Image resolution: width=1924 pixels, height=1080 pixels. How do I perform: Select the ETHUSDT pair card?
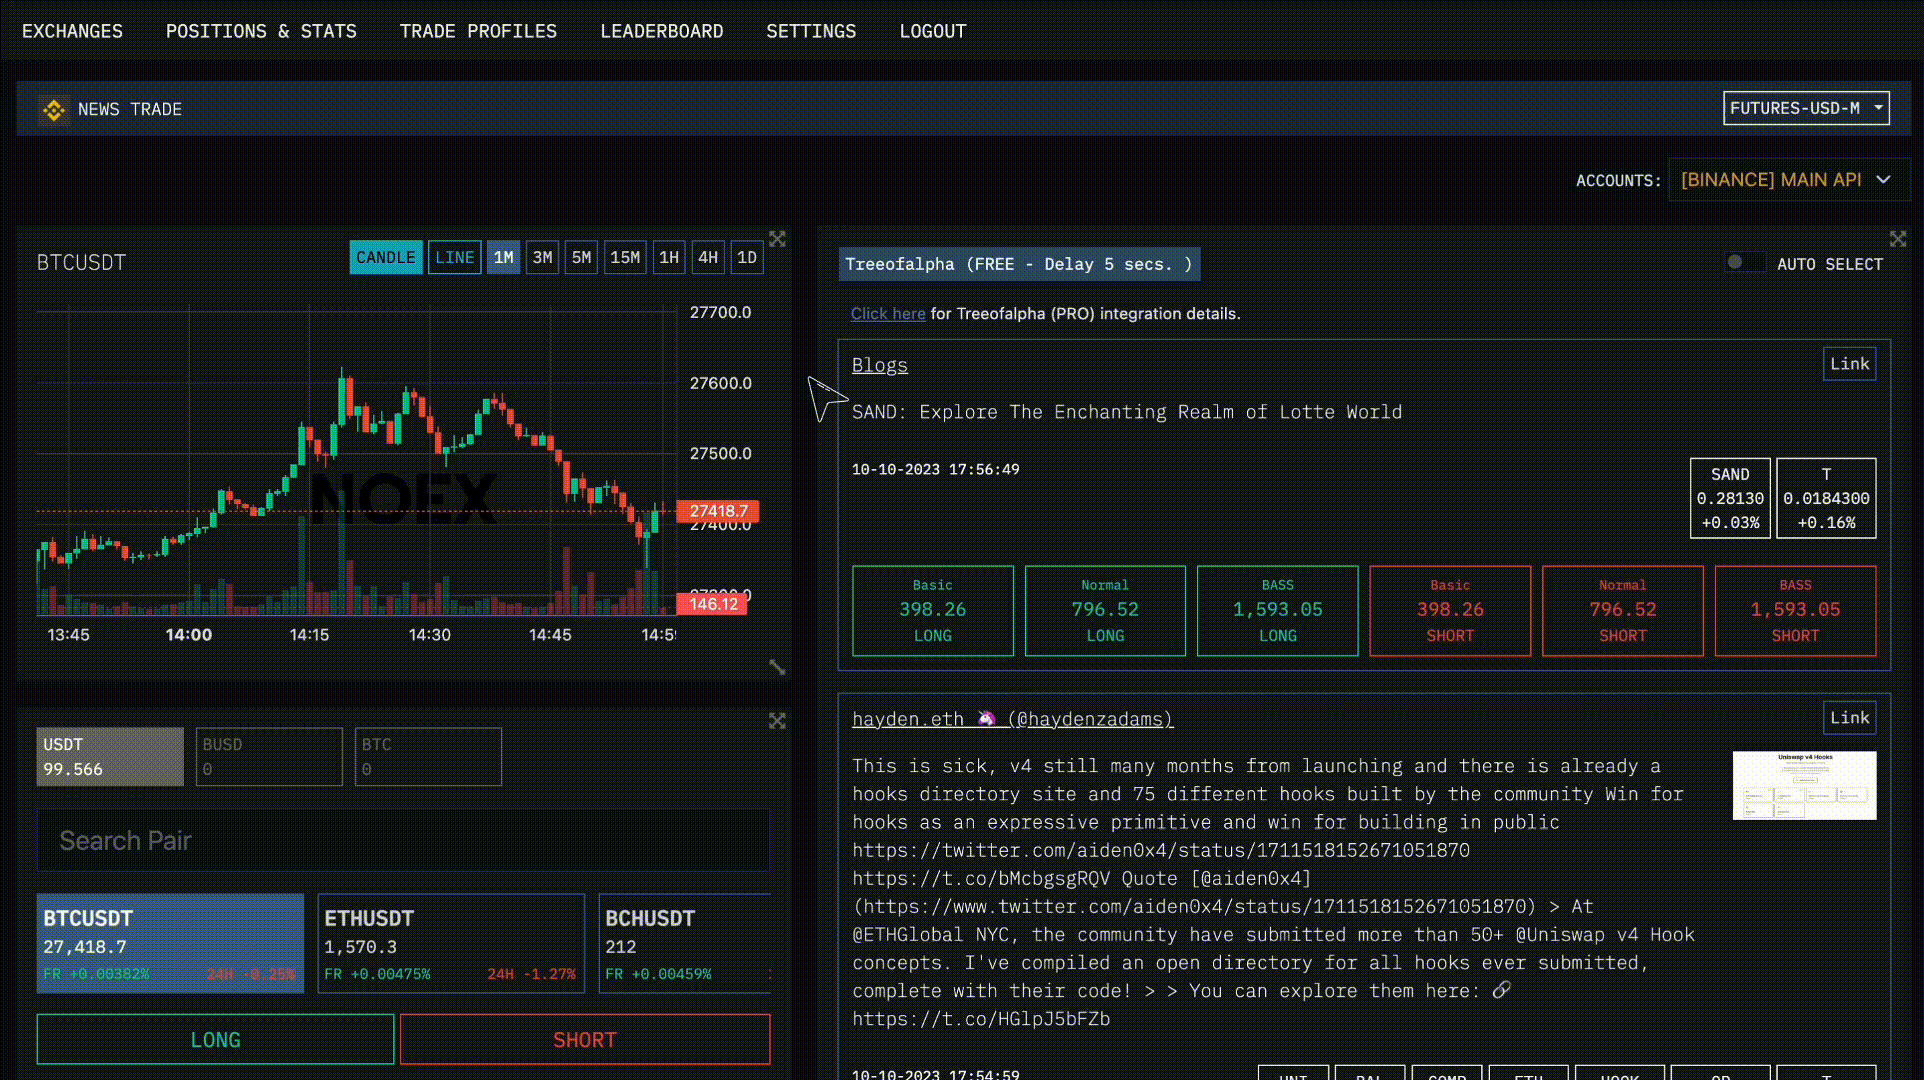451,944
